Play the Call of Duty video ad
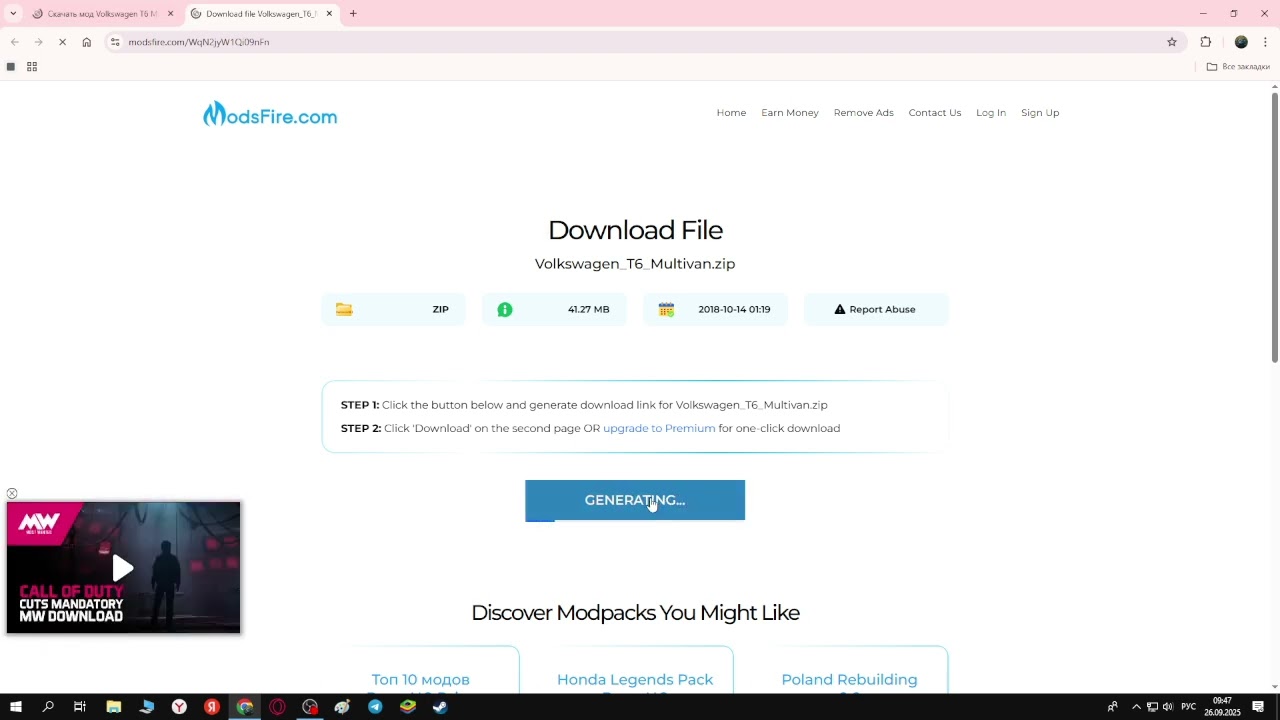Image resolution: width=1280 pixels, height=720 pixels. click(x=123, y=568)
